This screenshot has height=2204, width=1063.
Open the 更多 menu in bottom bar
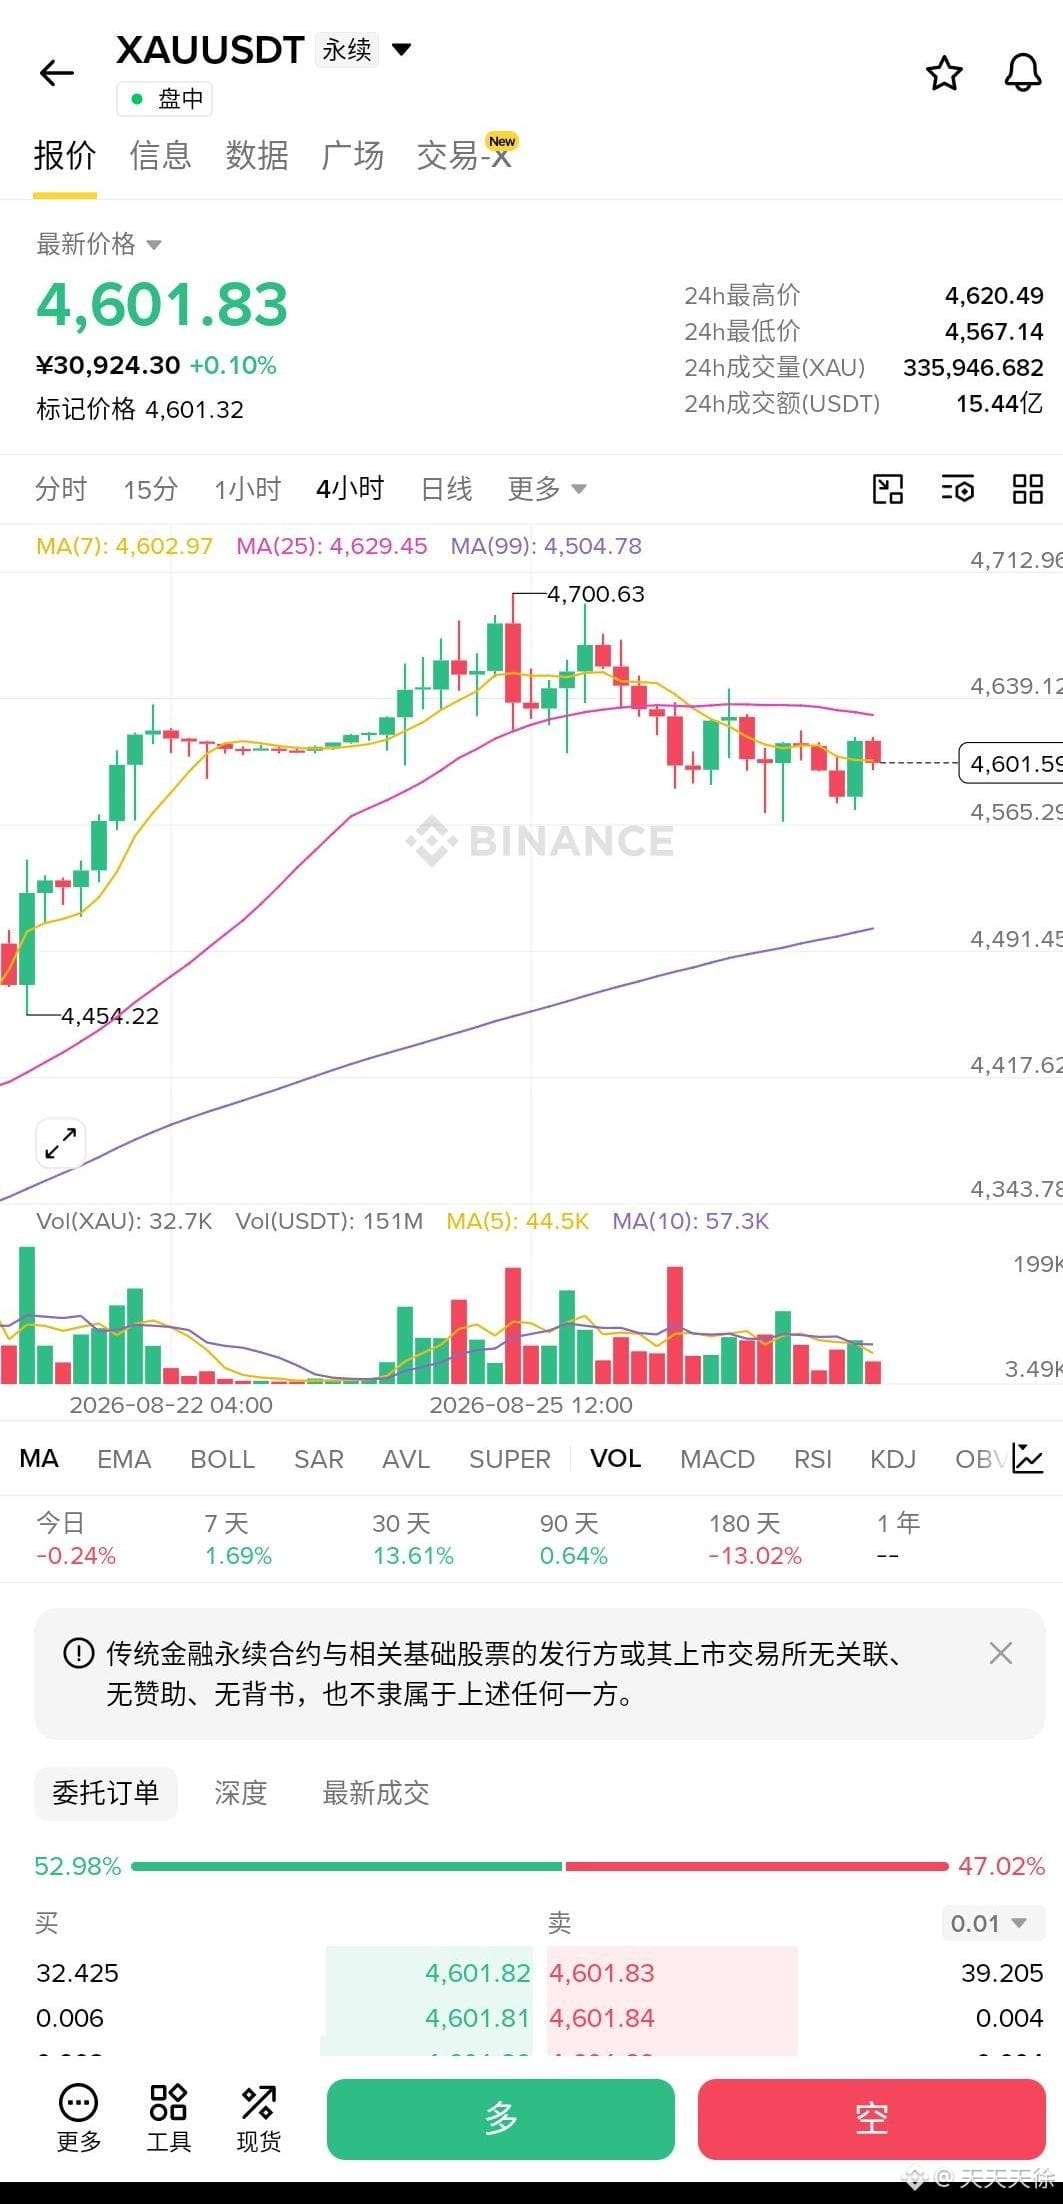tap(79, 2118)
